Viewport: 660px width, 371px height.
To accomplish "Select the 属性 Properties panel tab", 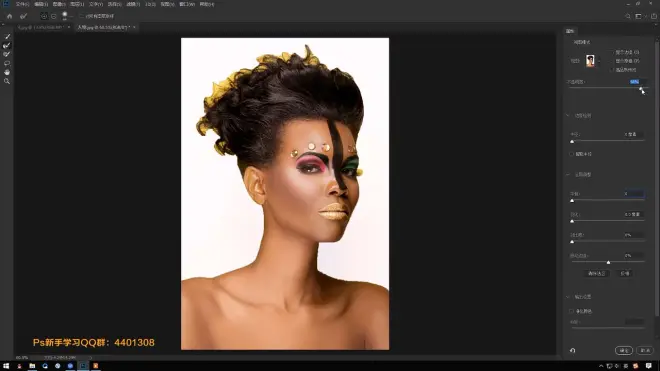I will [570, 31].
